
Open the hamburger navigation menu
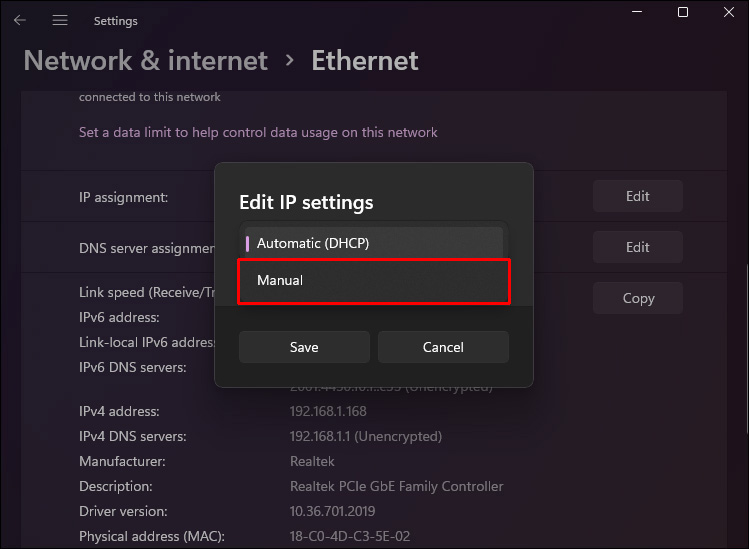60,20
